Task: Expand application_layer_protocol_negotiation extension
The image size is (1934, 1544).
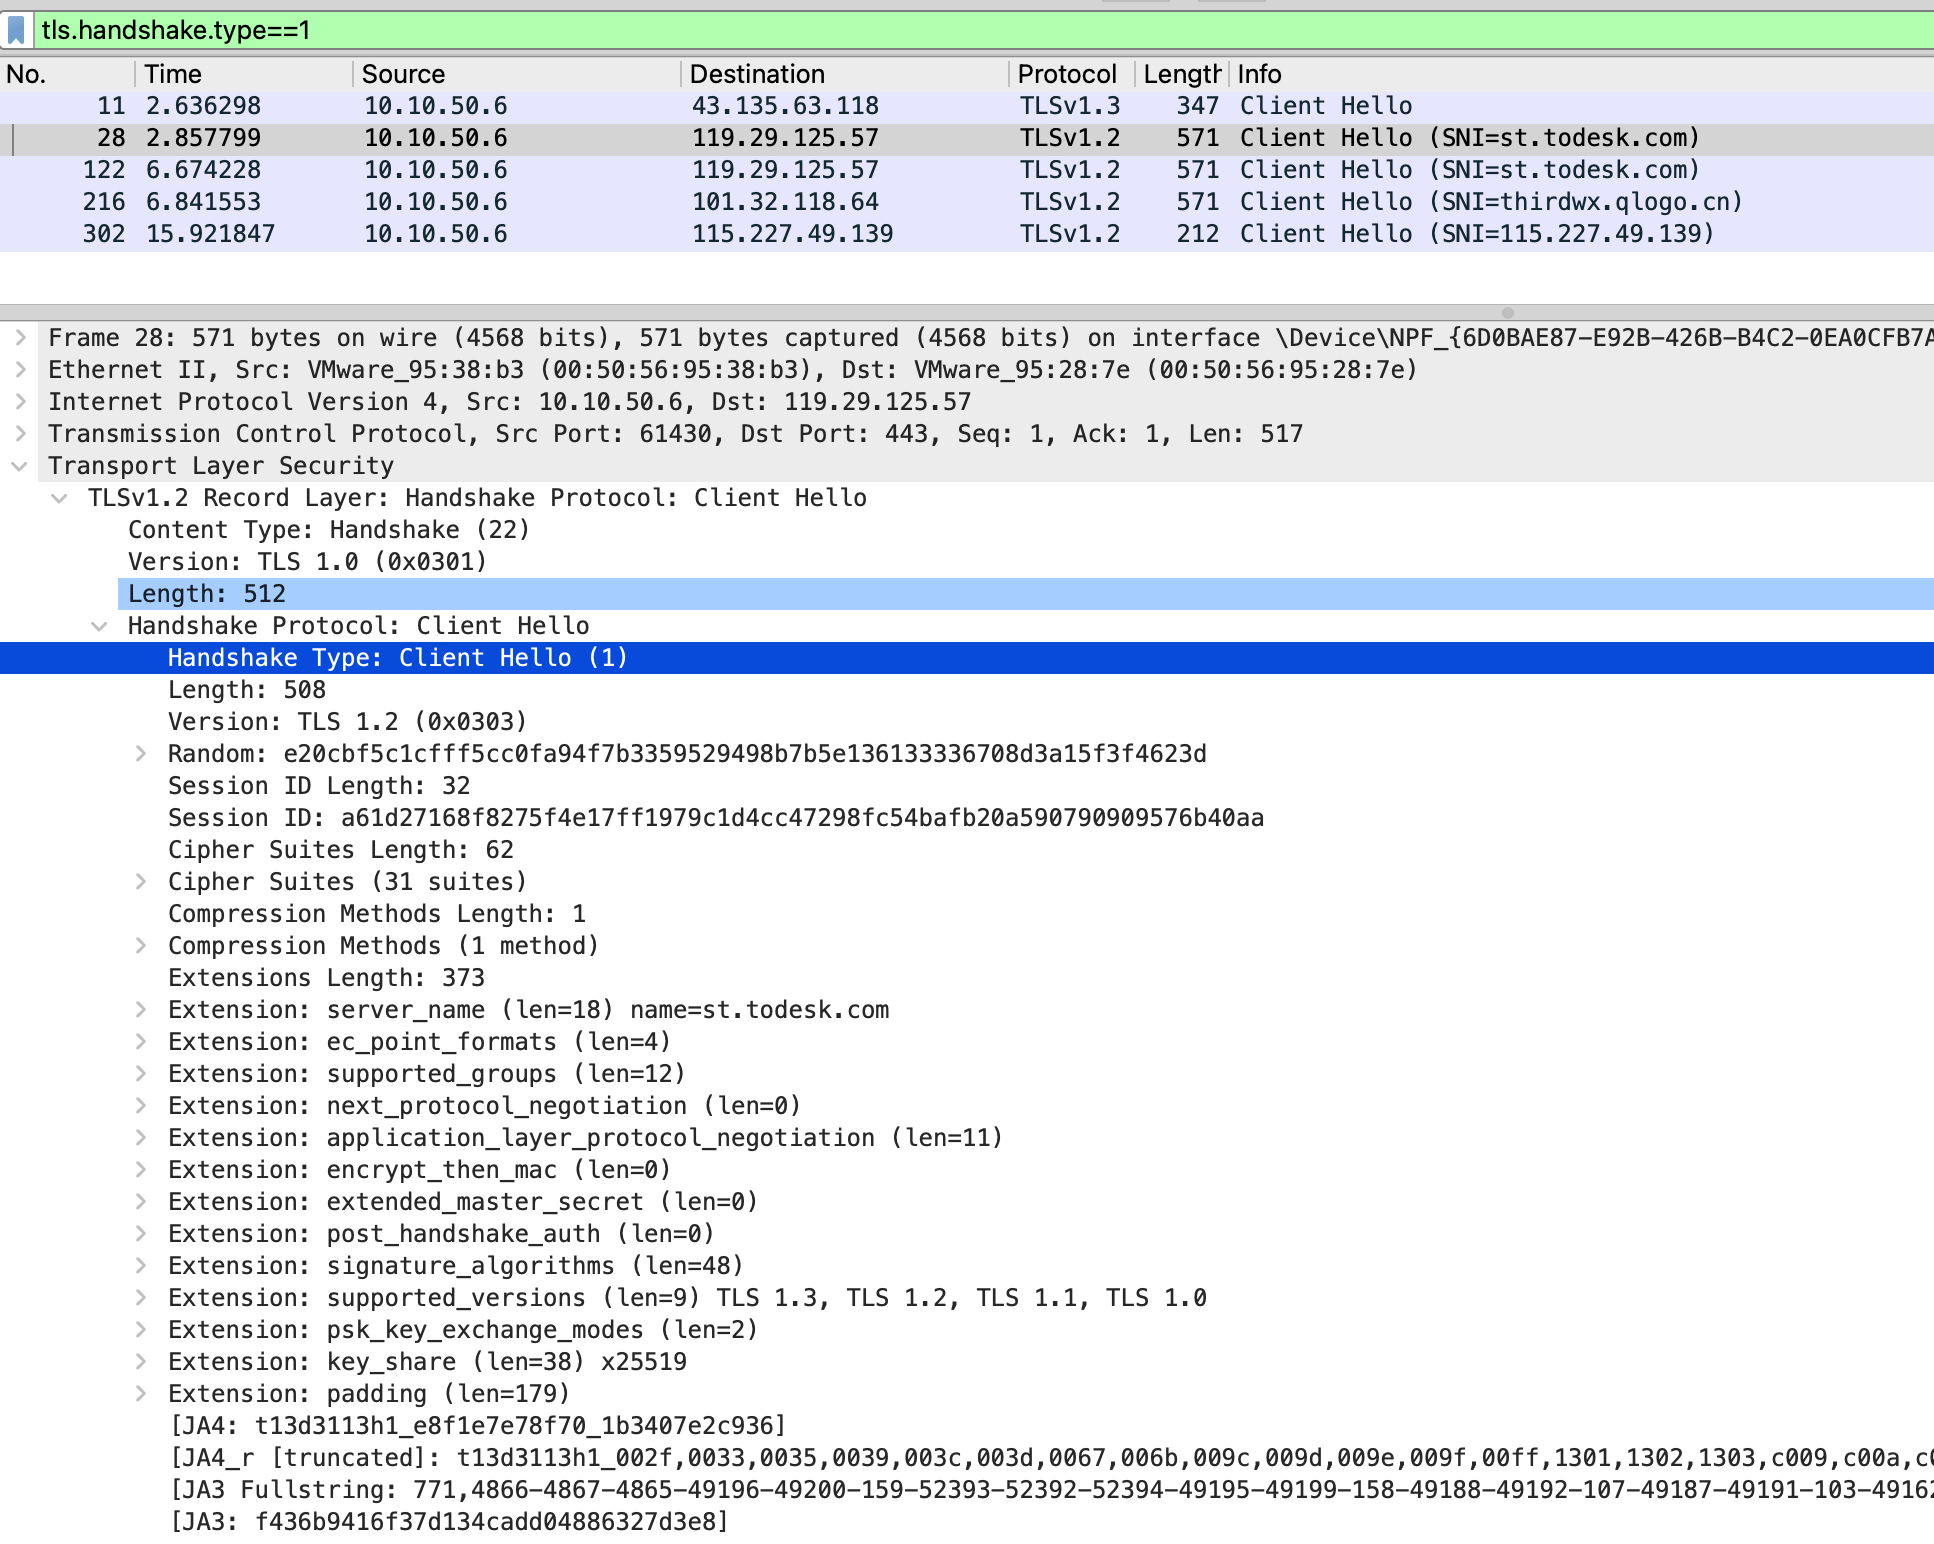Action: 141,1138
